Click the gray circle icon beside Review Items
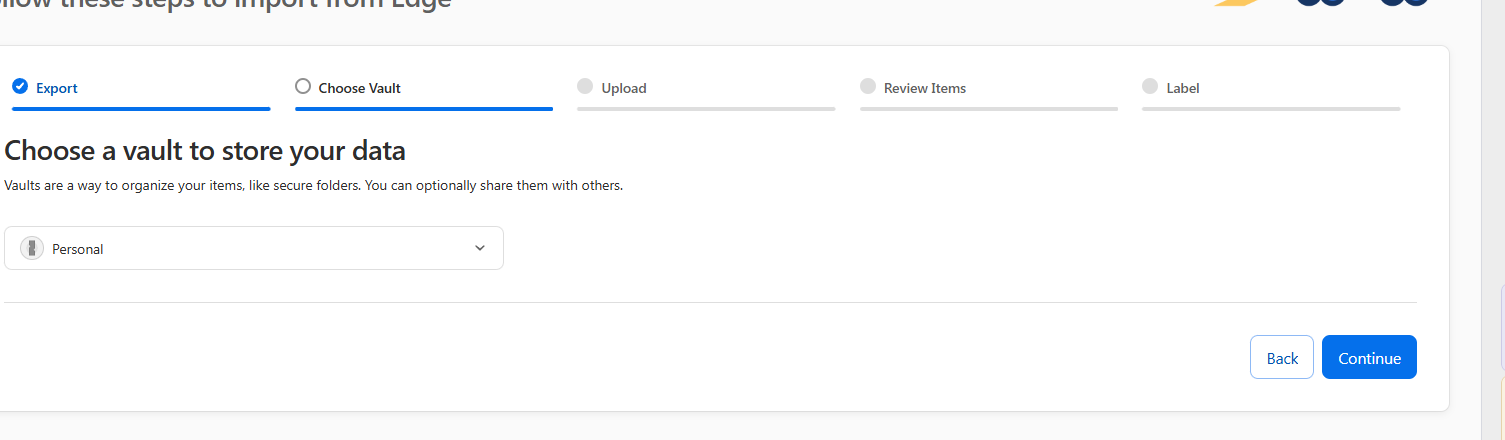This screenshot has height=440, width=1505. point(868,87)
